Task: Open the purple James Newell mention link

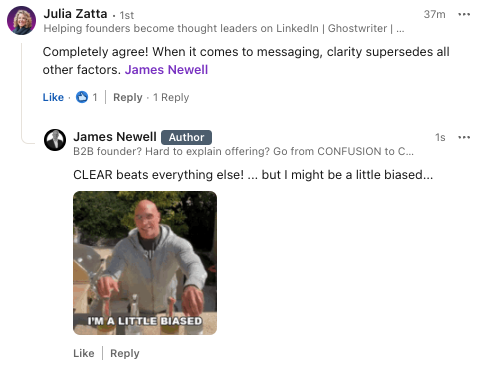Action: pyautogui.click(x=166, y=70)
